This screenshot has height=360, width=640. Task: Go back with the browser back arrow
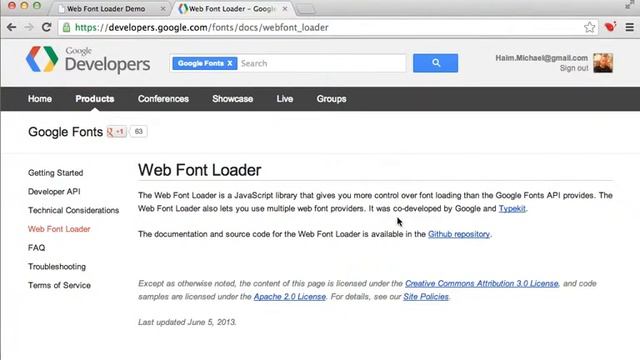(x=11, y=27)
